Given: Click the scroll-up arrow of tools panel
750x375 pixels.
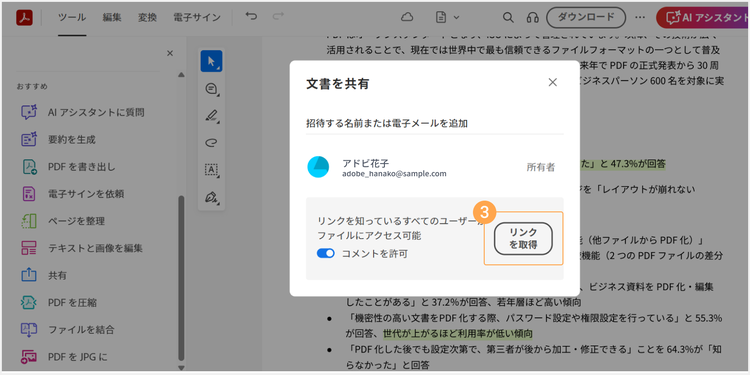Looking at the screenshot, I should pos(181,75).
